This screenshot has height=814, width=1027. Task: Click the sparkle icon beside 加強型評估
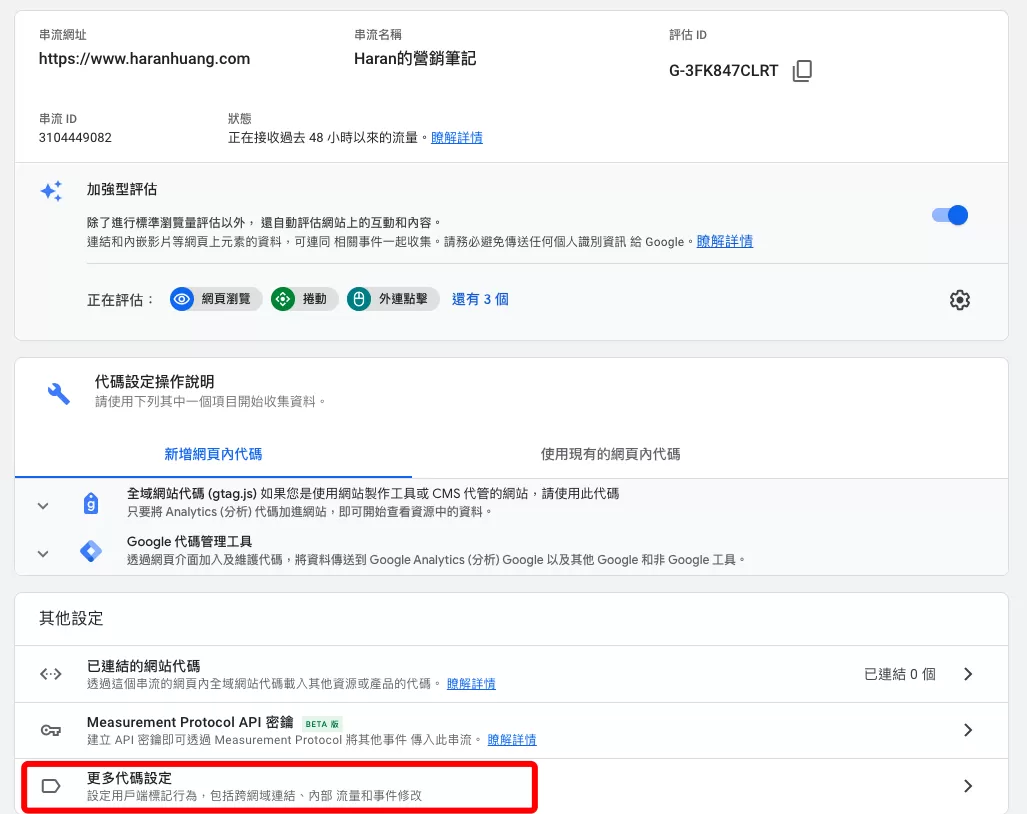51,191
